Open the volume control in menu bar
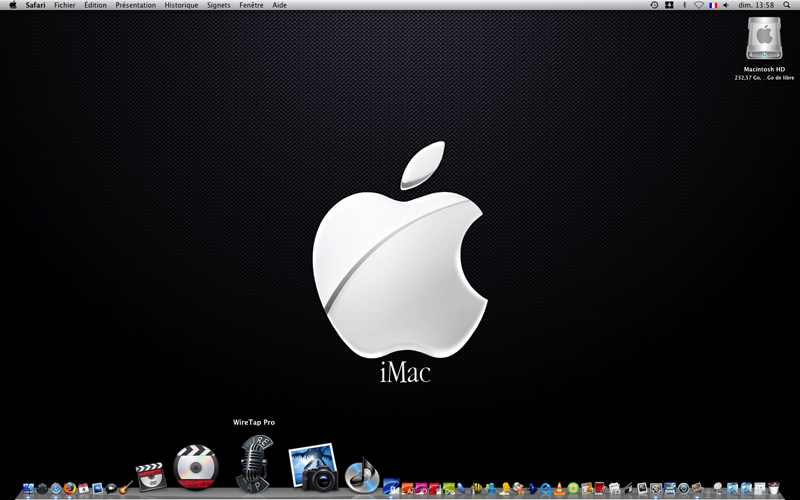This screenshot has width=800, height=500. (726, 5)
